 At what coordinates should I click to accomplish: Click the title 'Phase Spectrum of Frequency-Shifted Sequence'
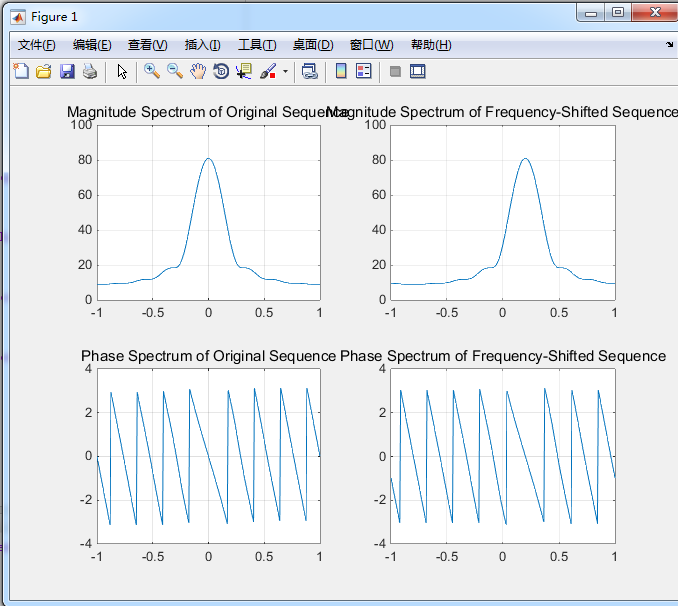coord(503,356)
